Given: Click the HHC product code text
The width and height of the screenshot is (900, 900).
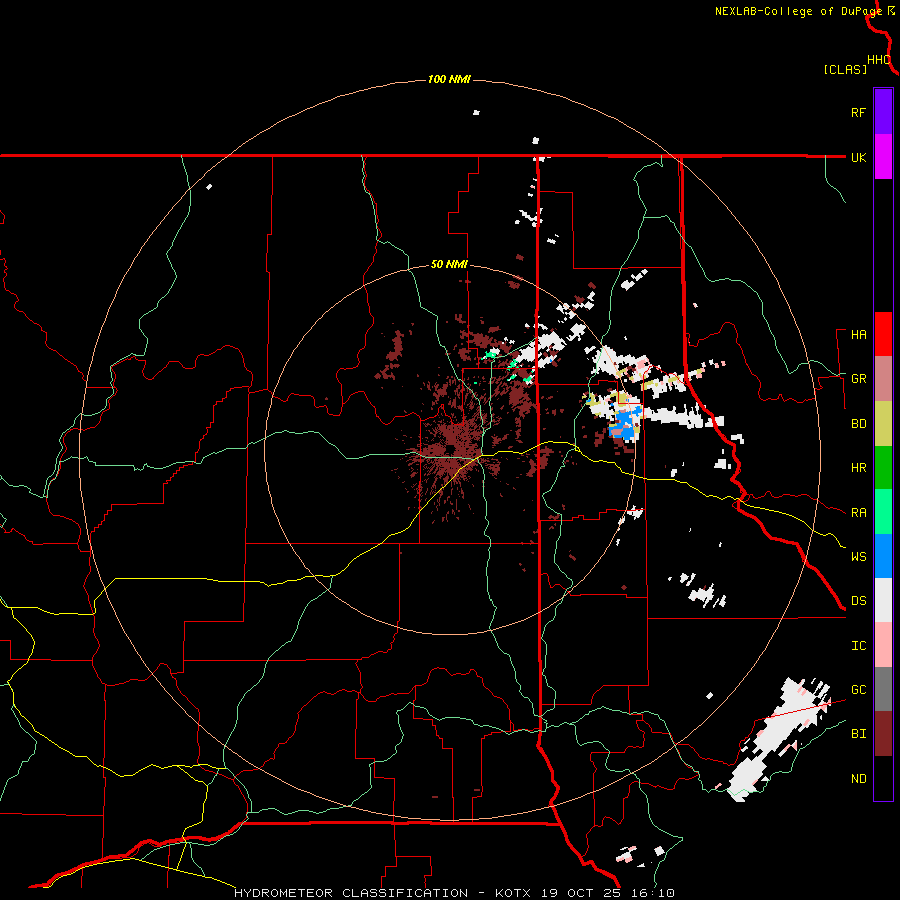Looking at the screenshot, I should pos(879,60).
